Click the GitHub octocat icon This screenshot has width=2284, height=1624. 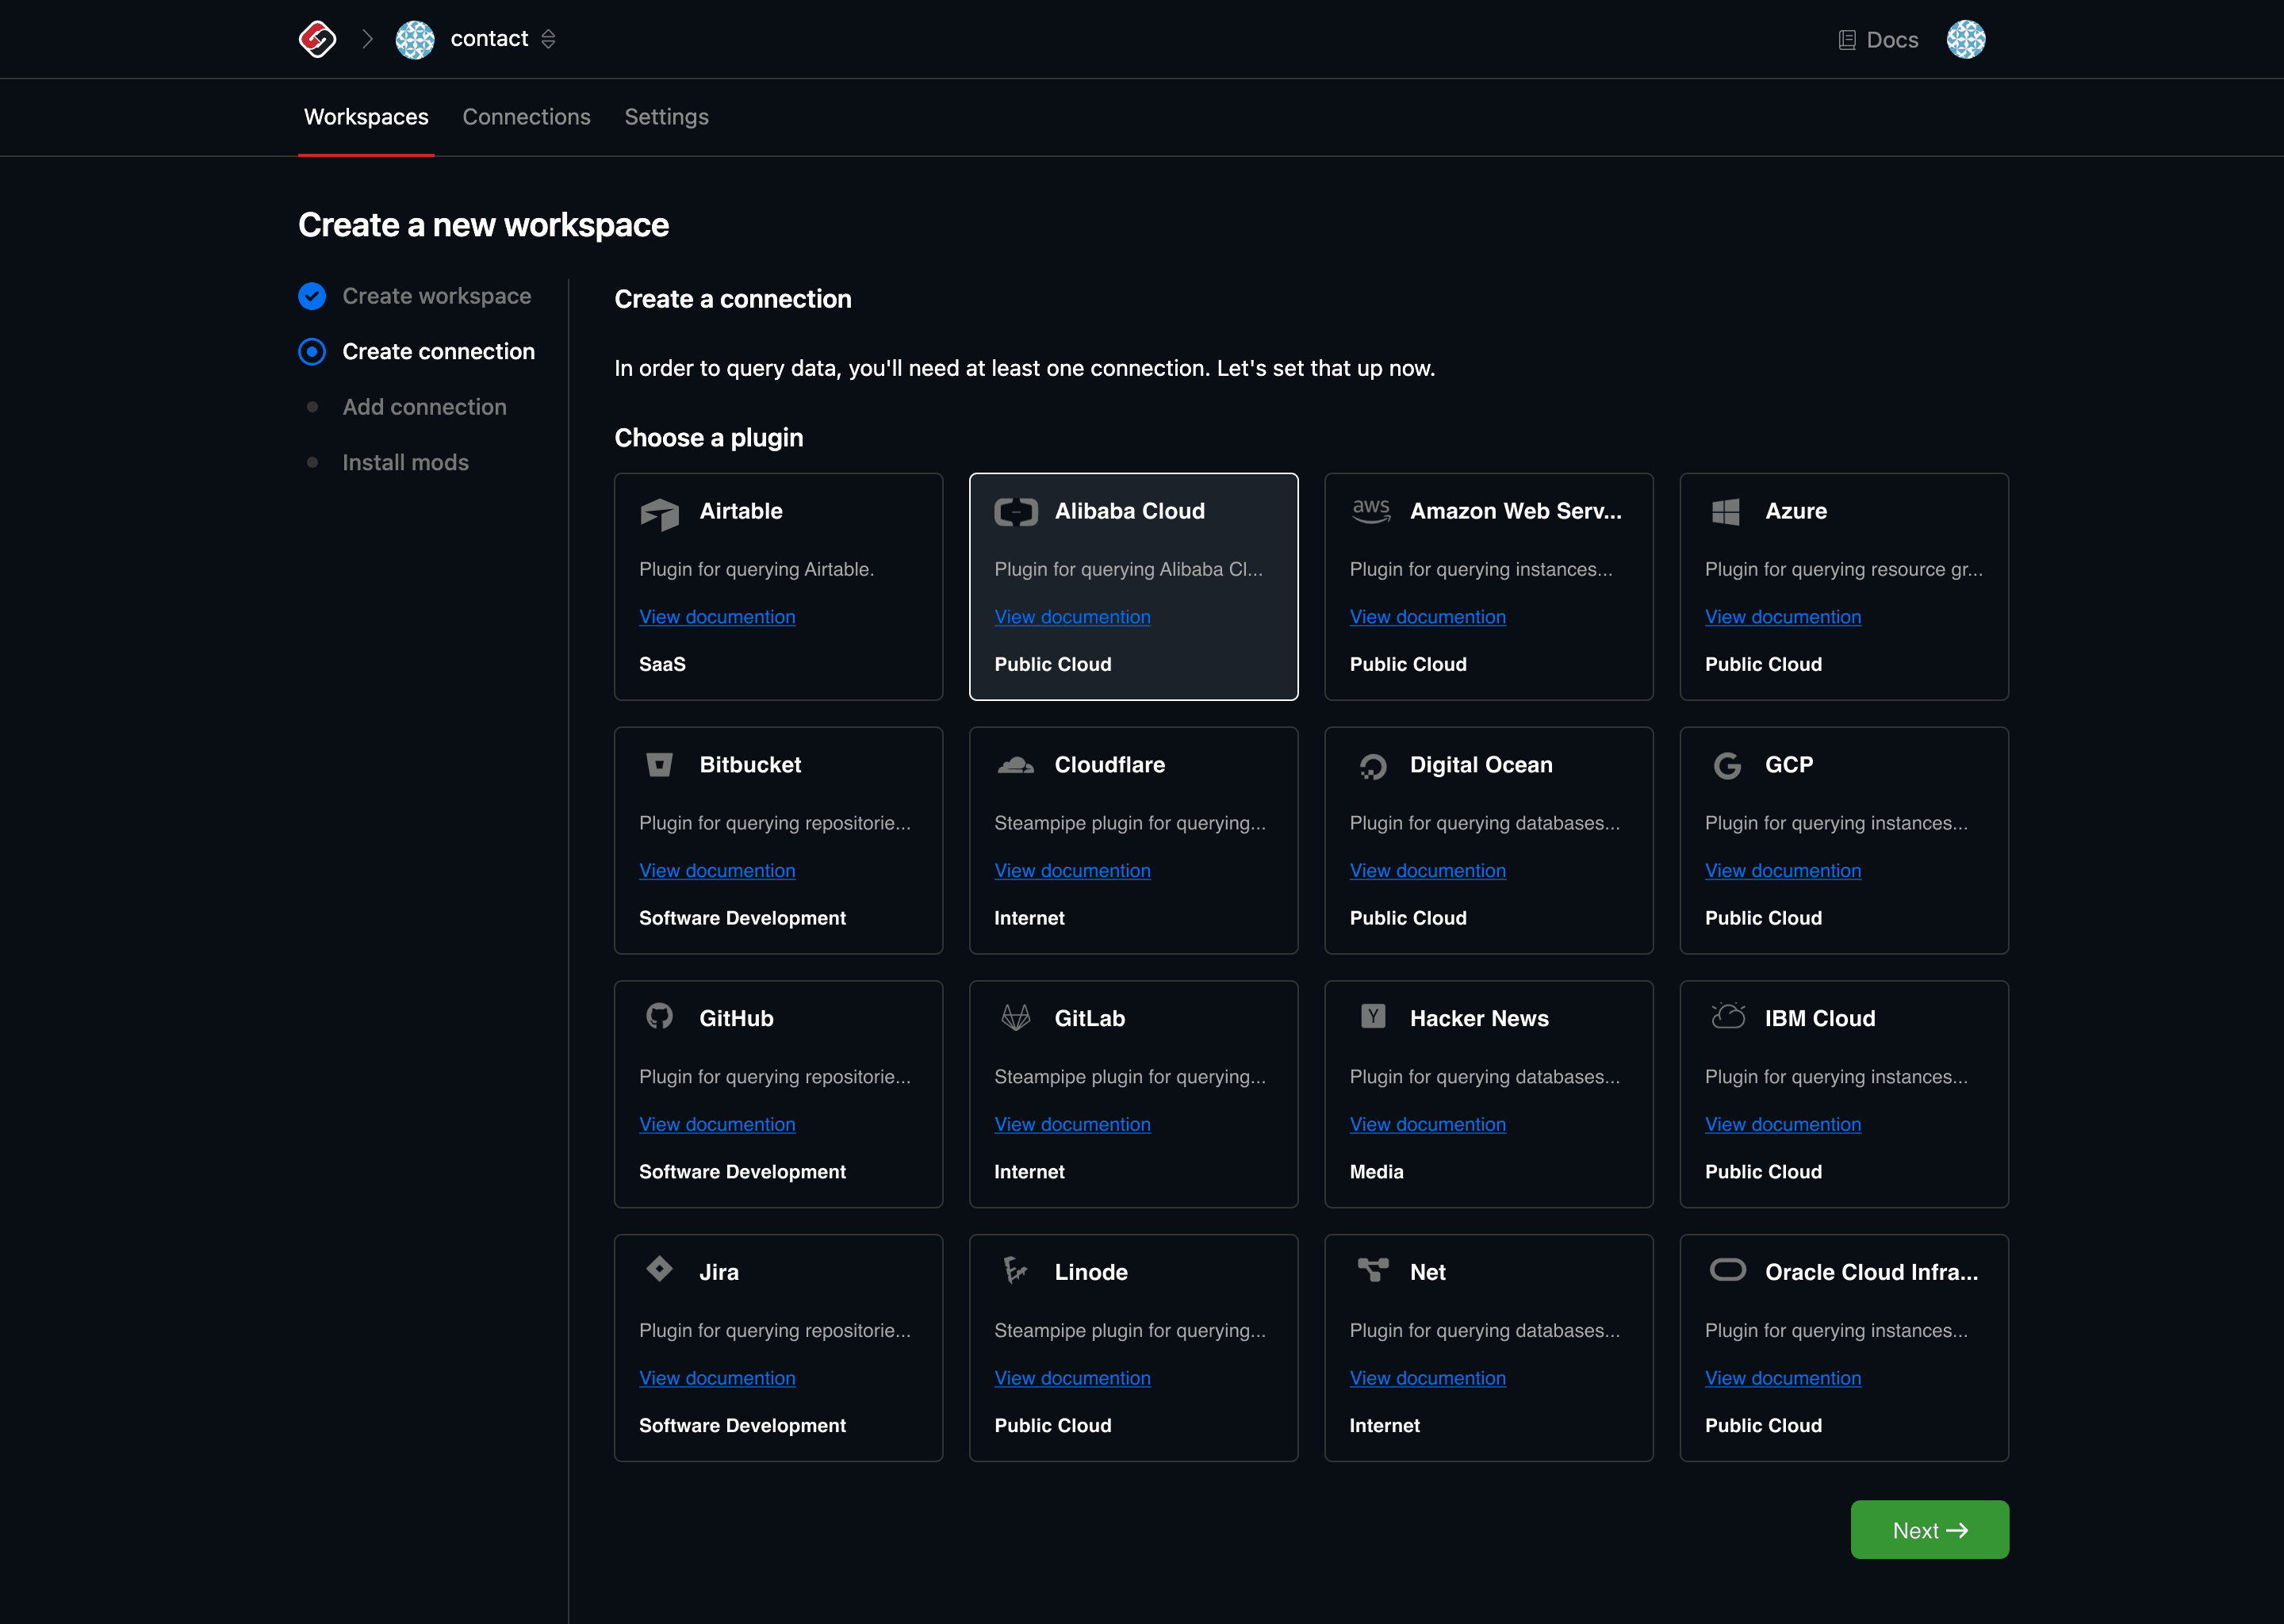[x=659, y=1016]
